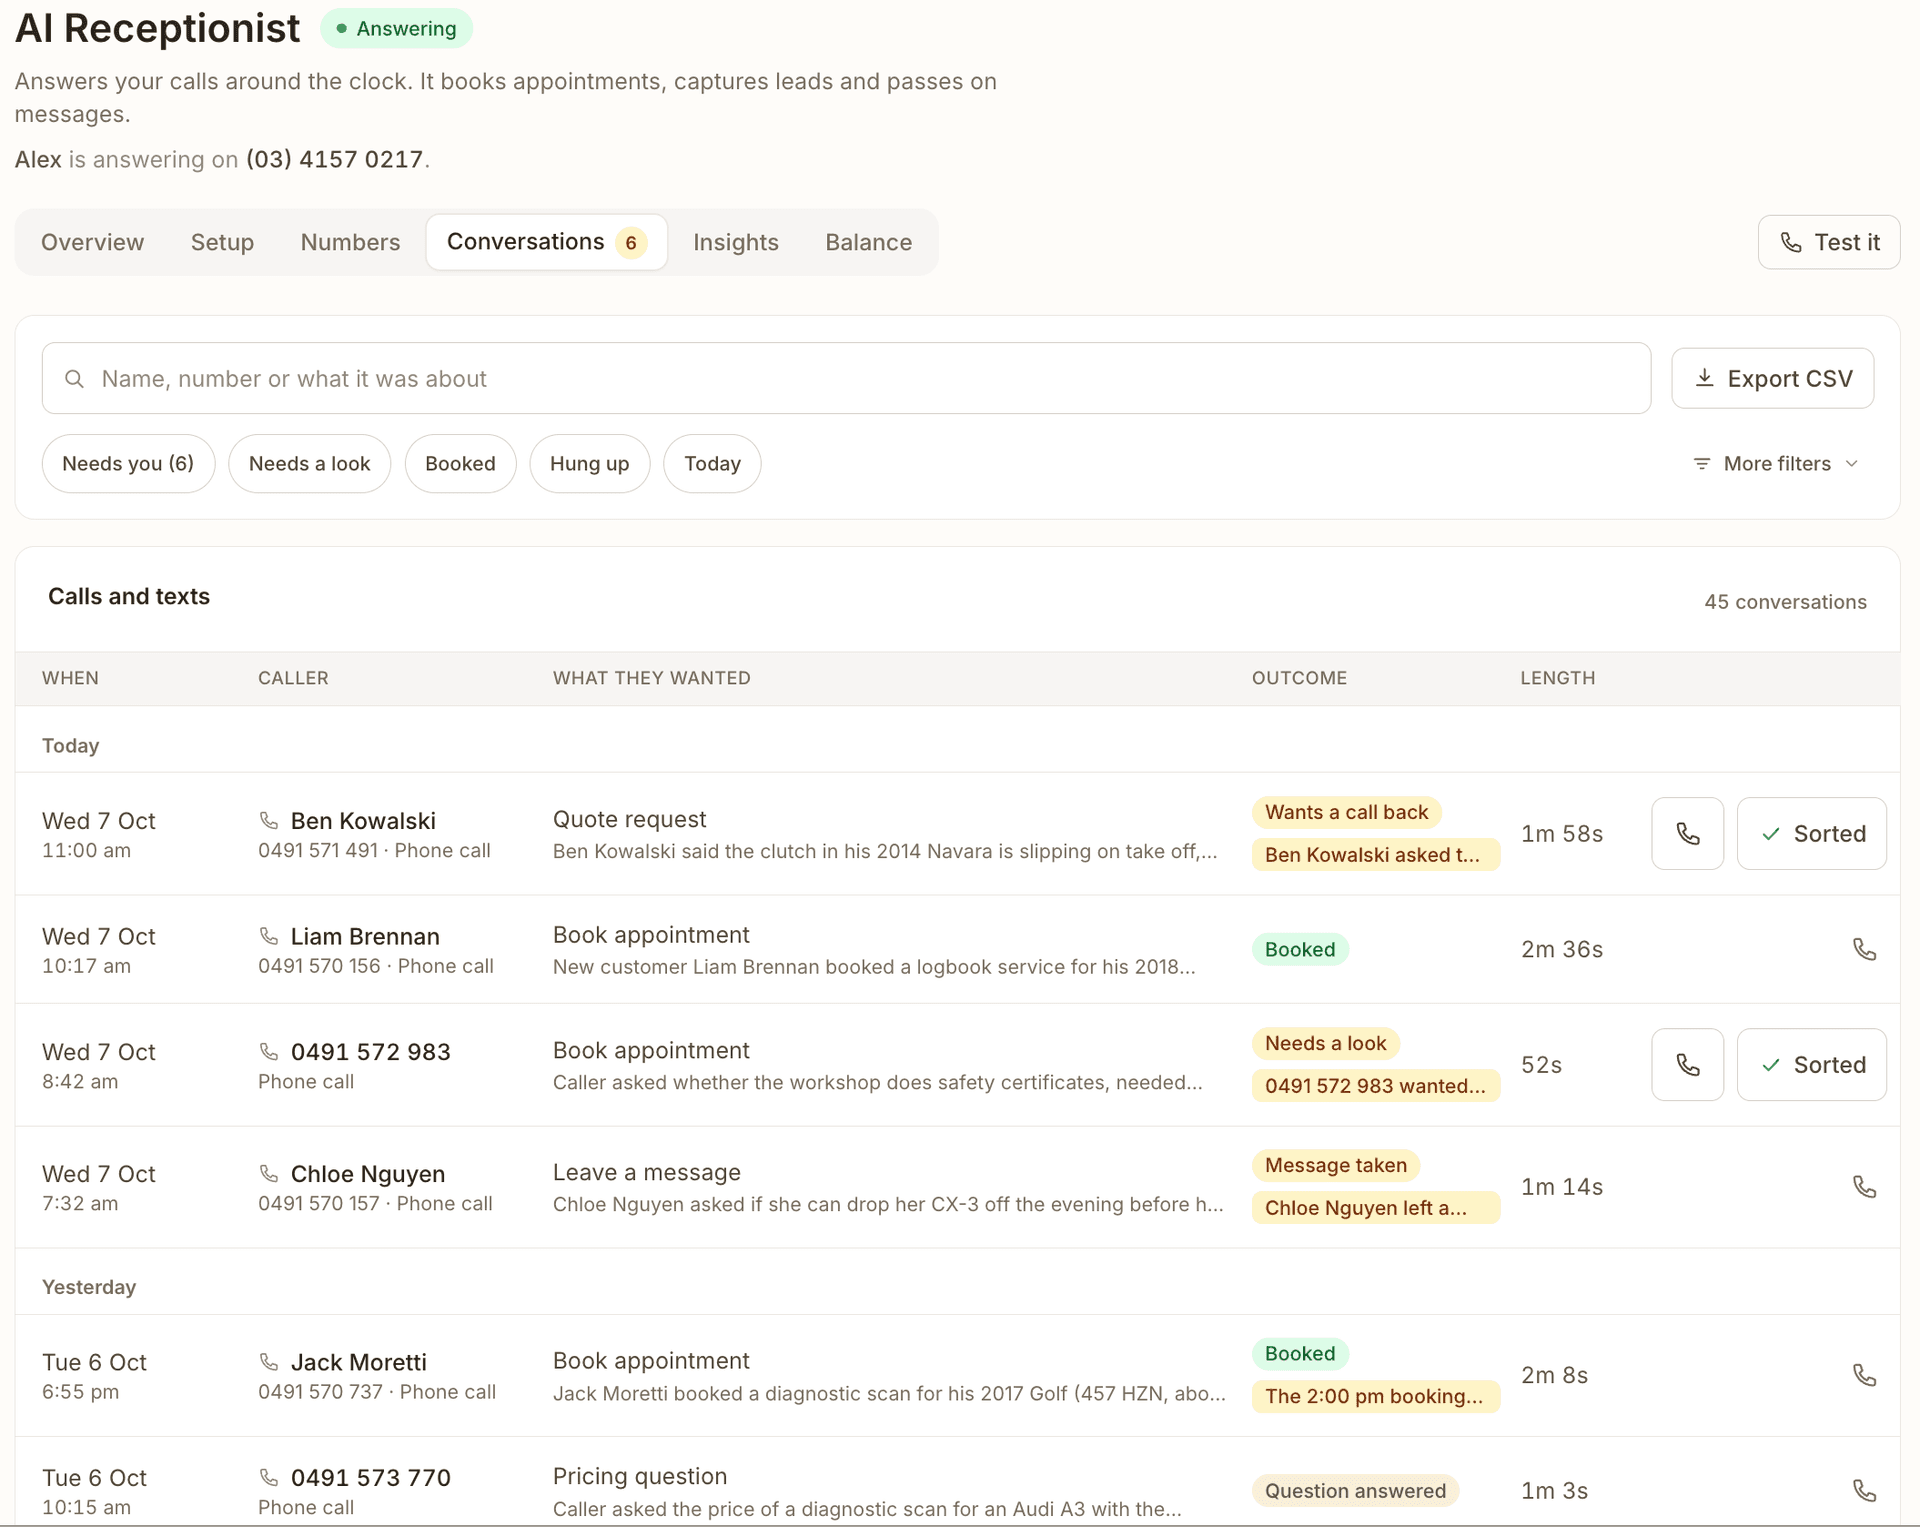This screenshot has width=1920, height=1527.
Task: Switch to the Numbers tab
Action: (x=350, y=242)
